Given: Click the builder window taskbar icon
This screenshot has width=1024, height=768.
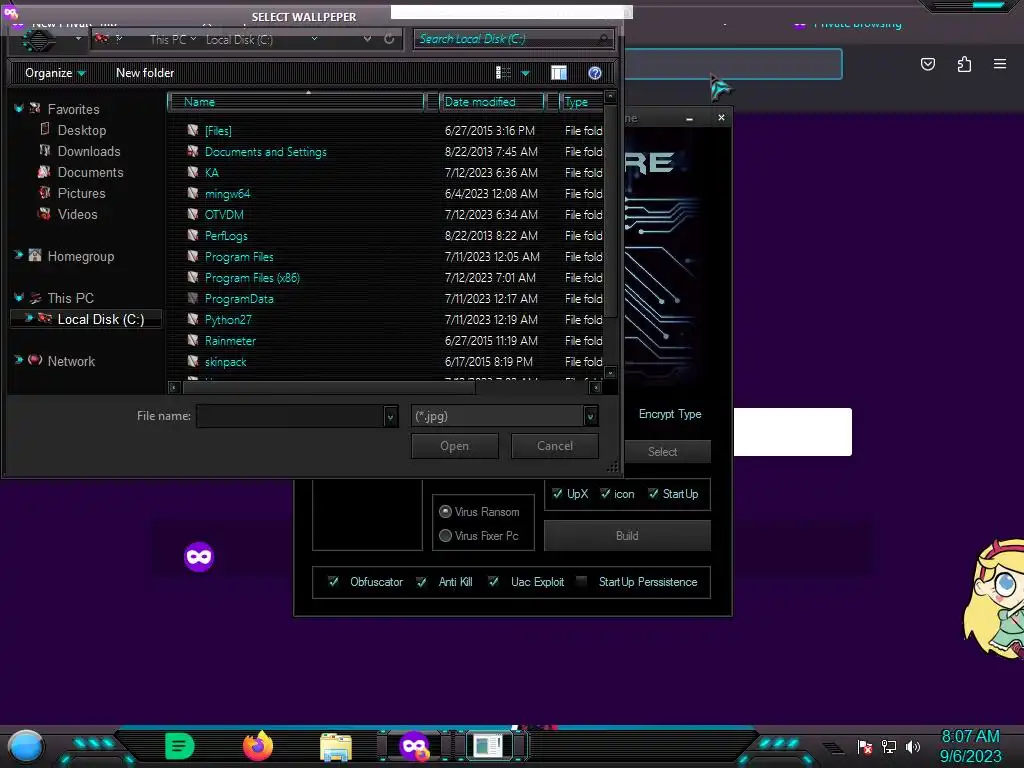Looking at the screenshot, I should pos(487,746).
